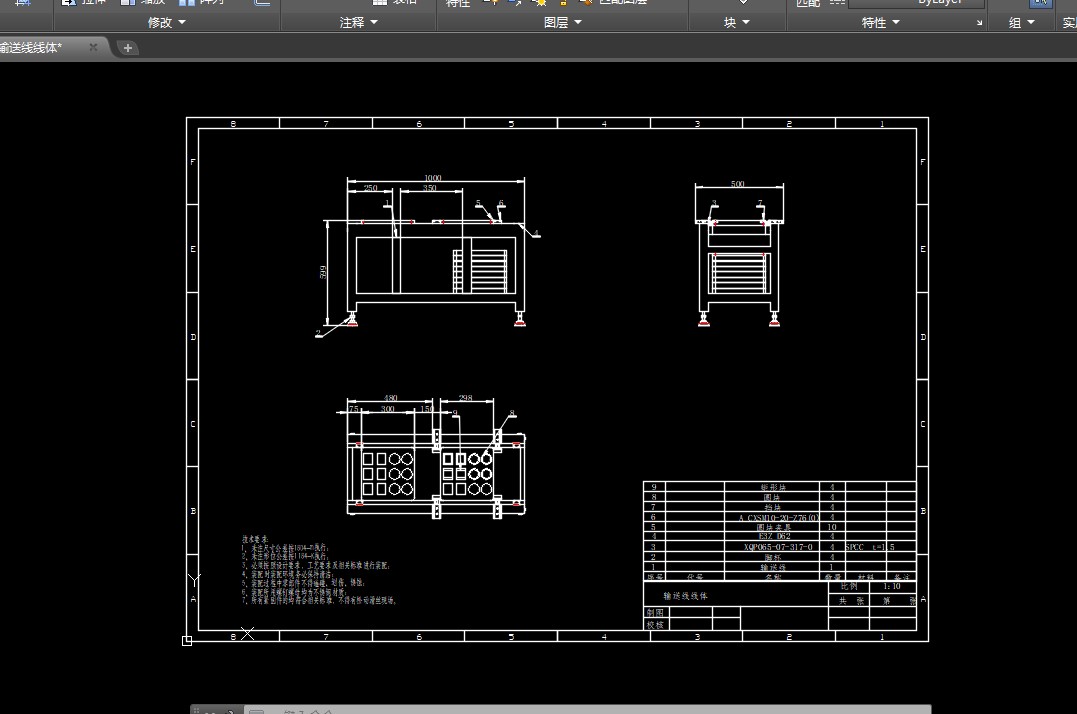Select the E3Z D62 parts list entry
This screenshot has height=714, width=1077.
[x=774, y=536]
